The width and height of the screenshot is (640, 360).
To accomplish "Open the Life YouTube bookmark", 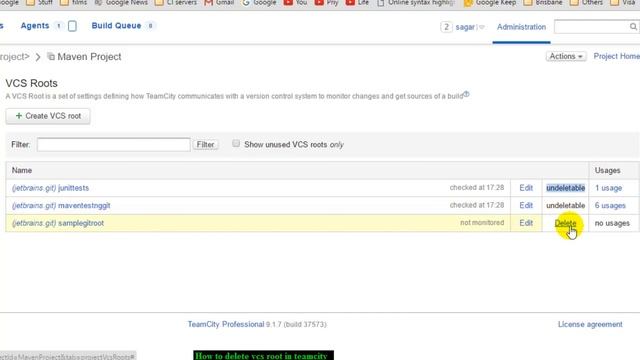I will click(357, 2).
